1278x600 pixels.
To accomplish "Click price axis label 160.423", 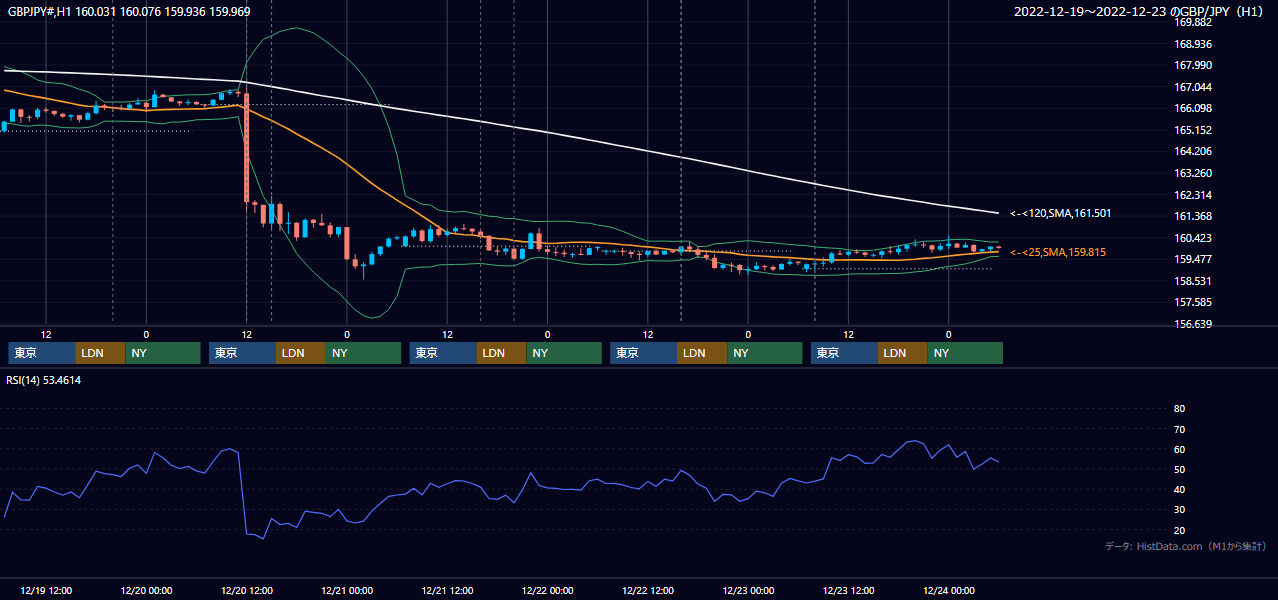I will 1192,238.
